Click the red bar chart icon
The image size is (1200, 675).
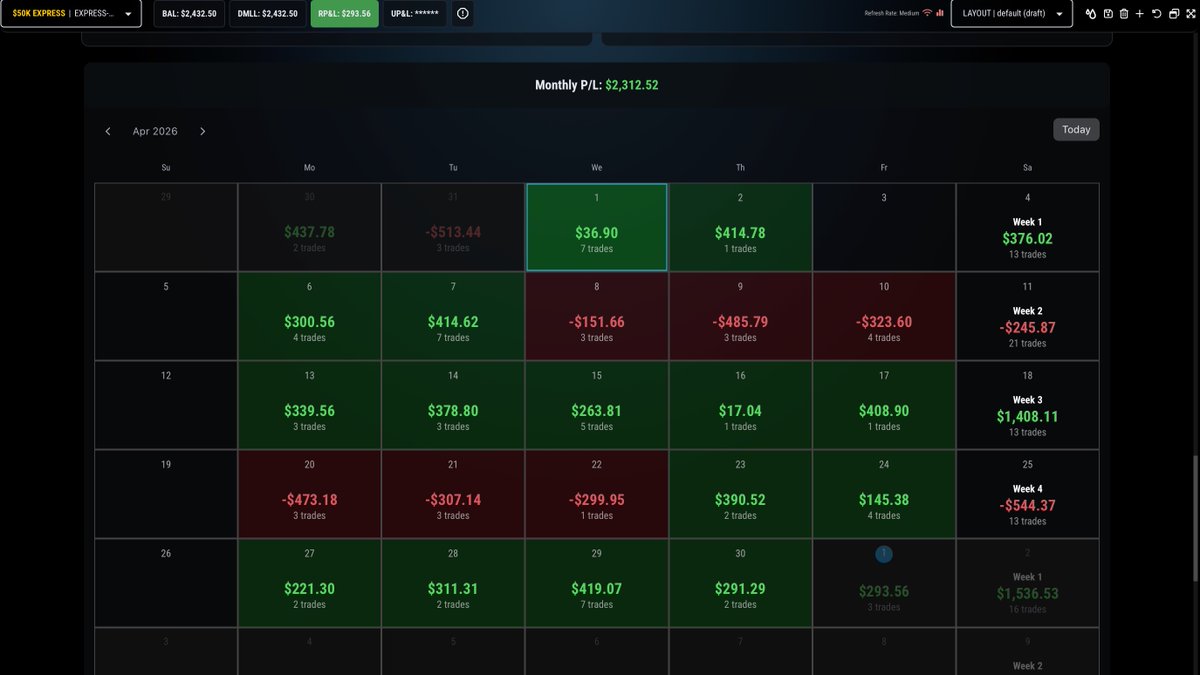point(940,13)
